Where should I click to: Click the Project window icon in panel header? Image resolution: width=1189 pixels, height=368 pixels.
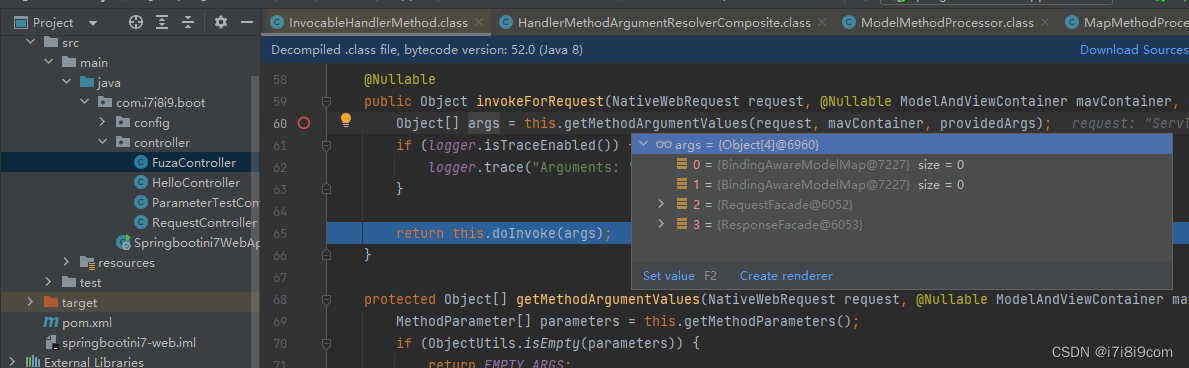[x=22, y=23]
